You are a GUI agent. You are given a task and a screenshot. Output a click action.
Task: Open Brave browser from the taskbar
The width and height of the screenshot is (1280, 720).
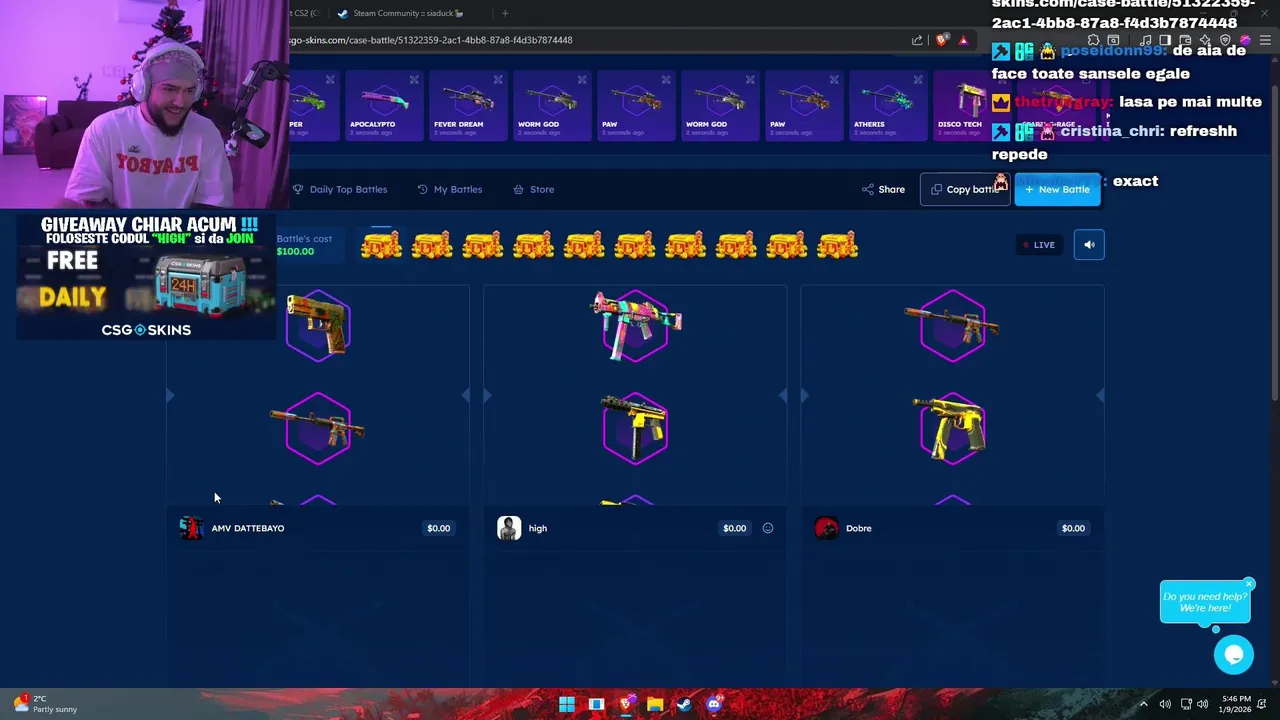coord(626,705)
